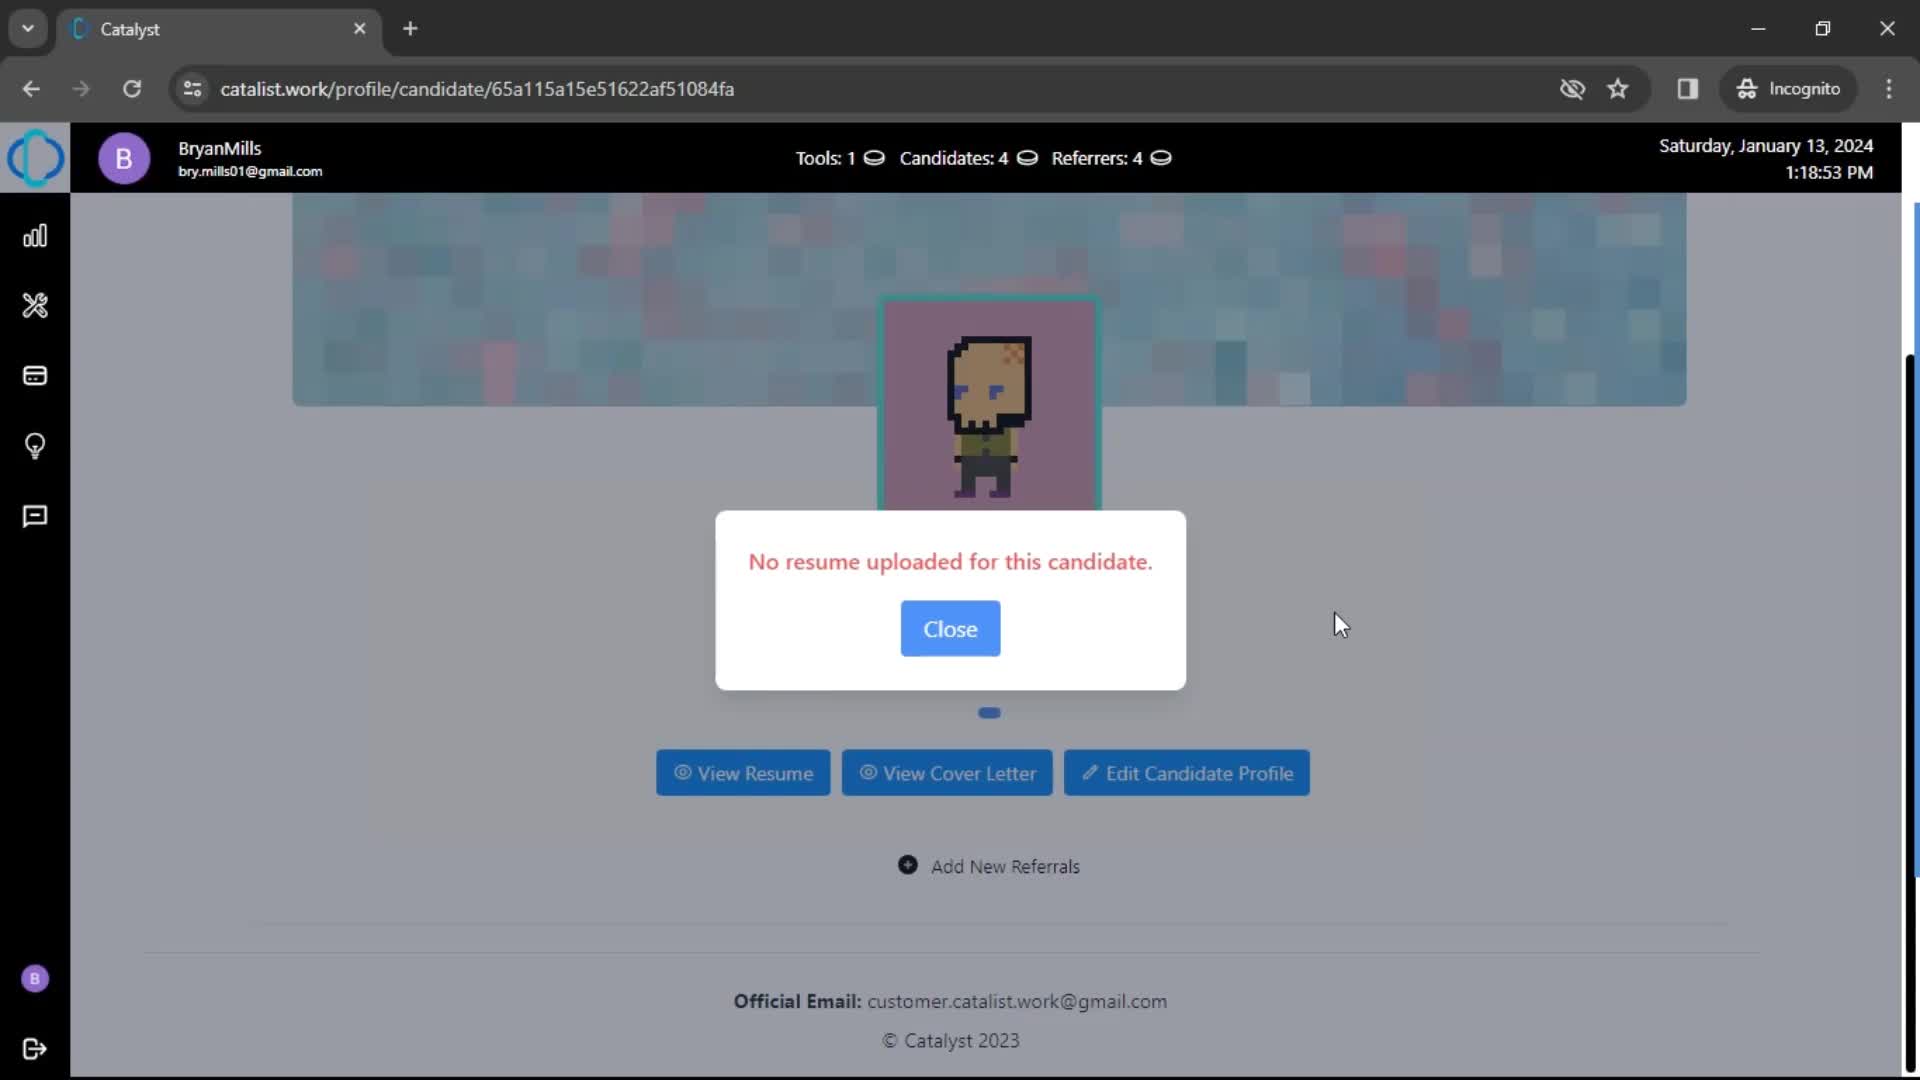
Task: Open the wallet/billing icon in sidebar
Action: click(34, 376)
